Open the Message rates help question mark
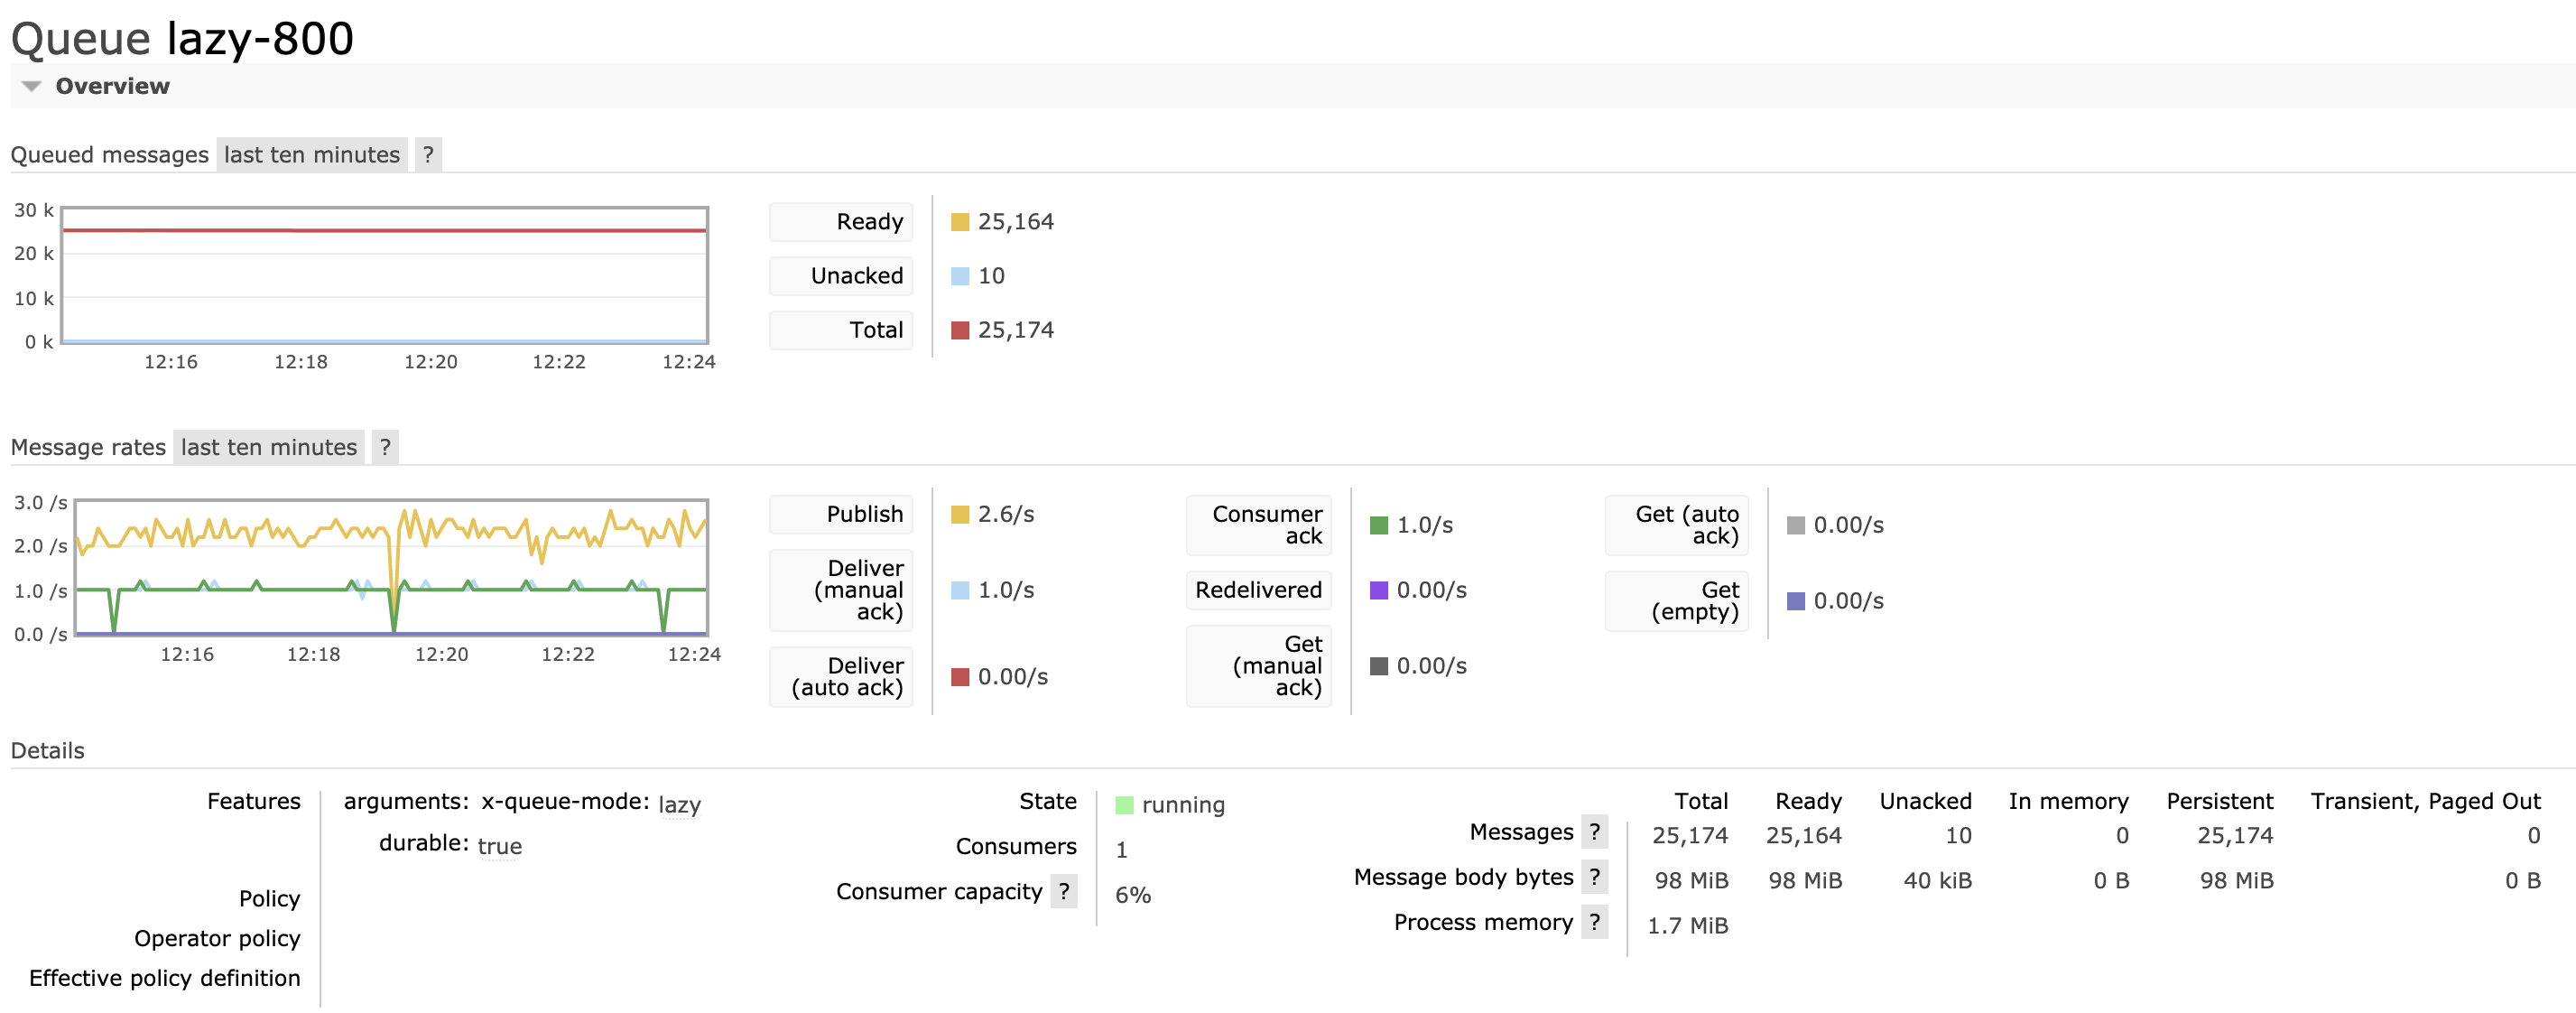Viewport: 2576px width, 1013px height. coord(385,447)
